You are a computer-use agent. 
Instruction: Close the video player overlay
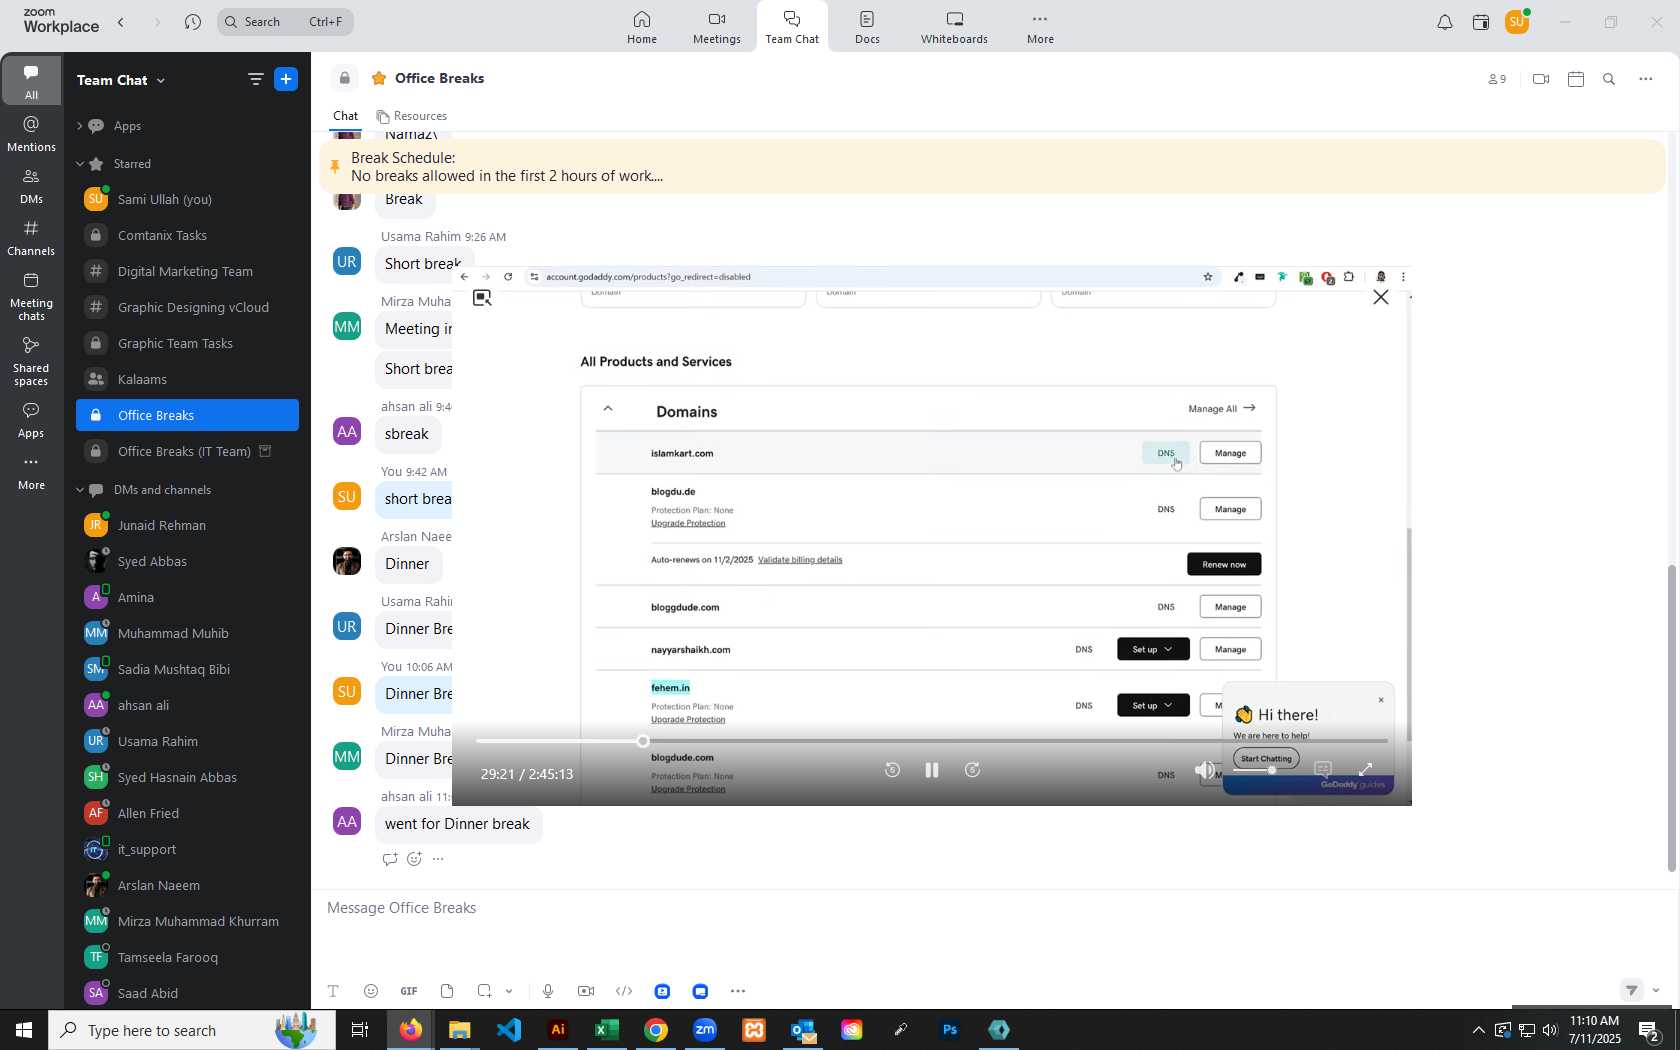click(1381, 297)
